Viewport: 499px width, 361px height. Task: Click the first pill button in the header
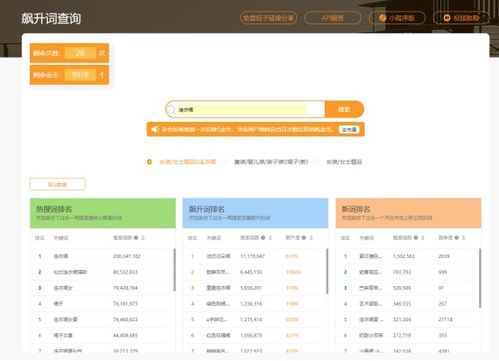pyautogui.click(x=268, y=18)
